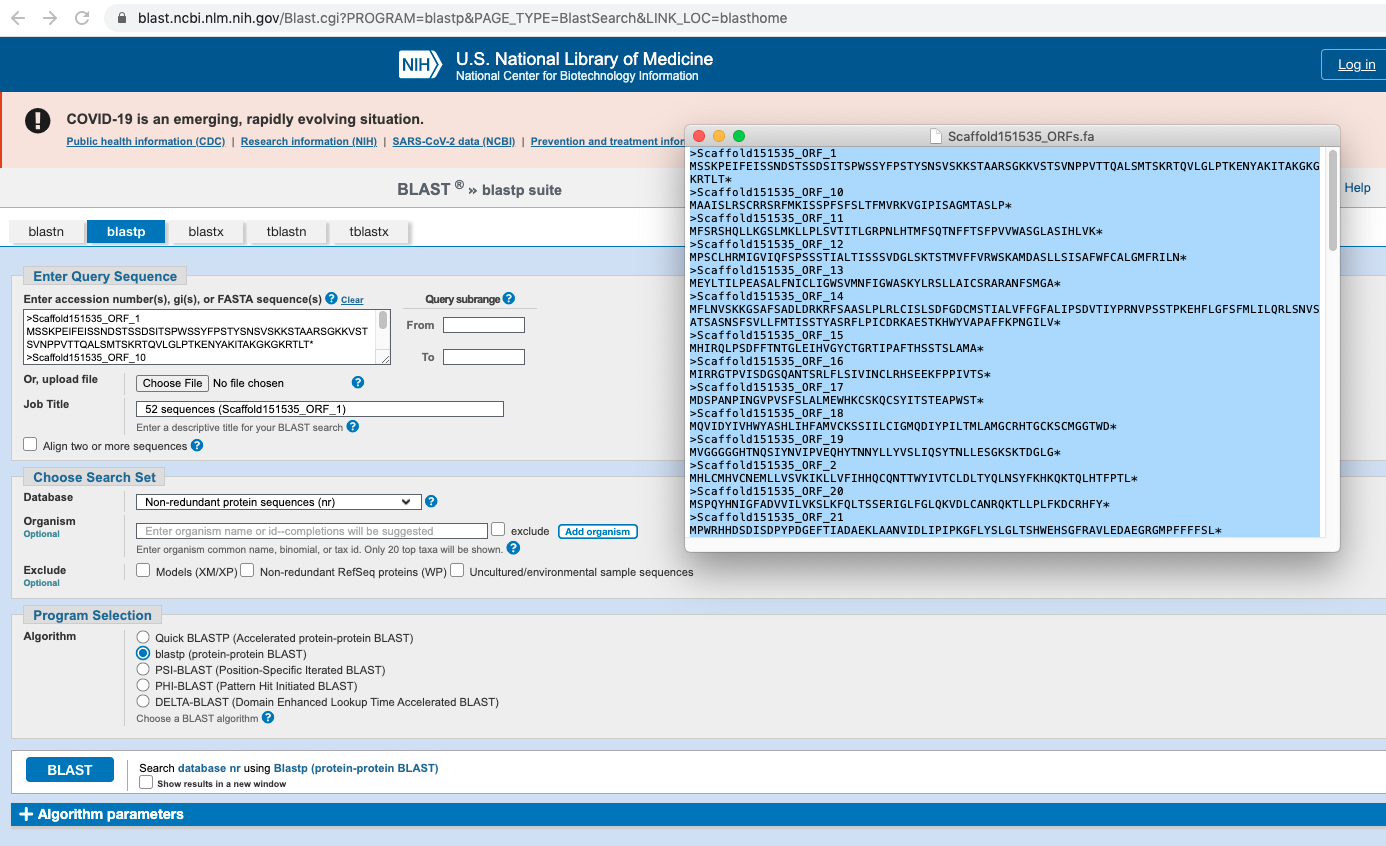The width and height of the screenshot is (1386, 846).
Task: Click the yellow minimize button of text window
Action: point(719,136)
